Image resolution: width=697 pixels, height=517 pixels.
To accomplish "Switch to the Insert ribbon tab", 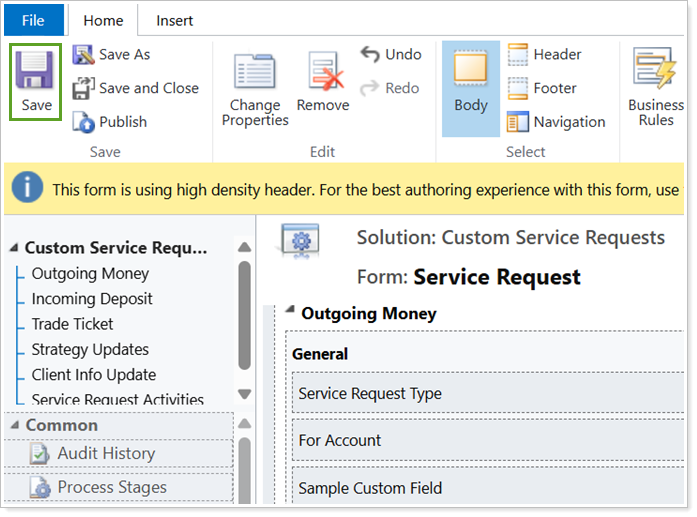I will [174, 20].
